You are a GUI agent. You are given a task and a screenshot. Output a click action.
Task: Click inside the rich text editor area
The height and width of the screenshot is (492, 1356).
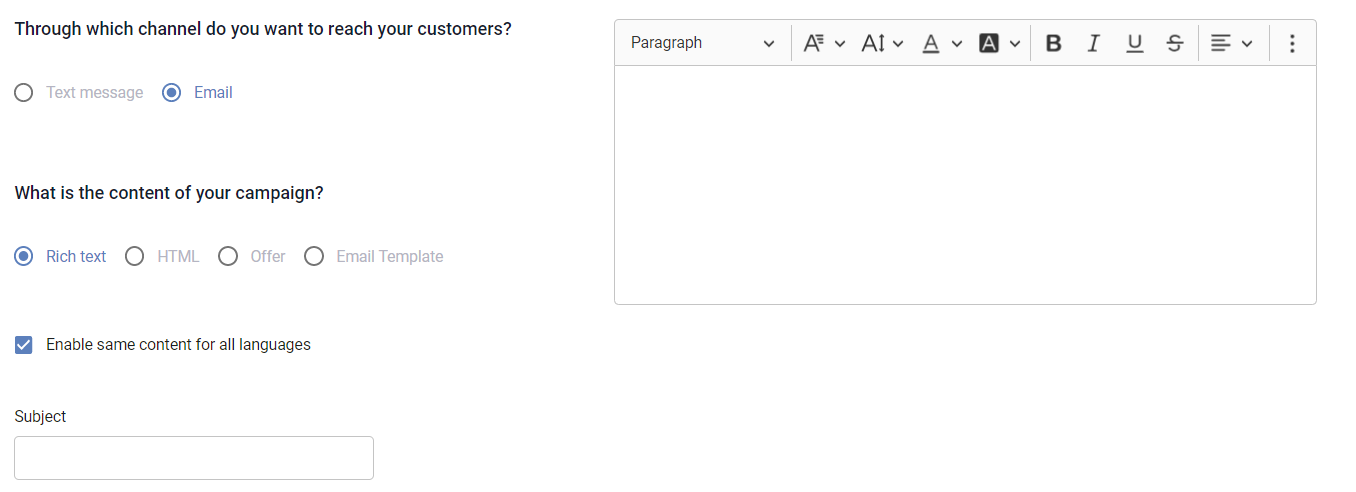point(965,185)
